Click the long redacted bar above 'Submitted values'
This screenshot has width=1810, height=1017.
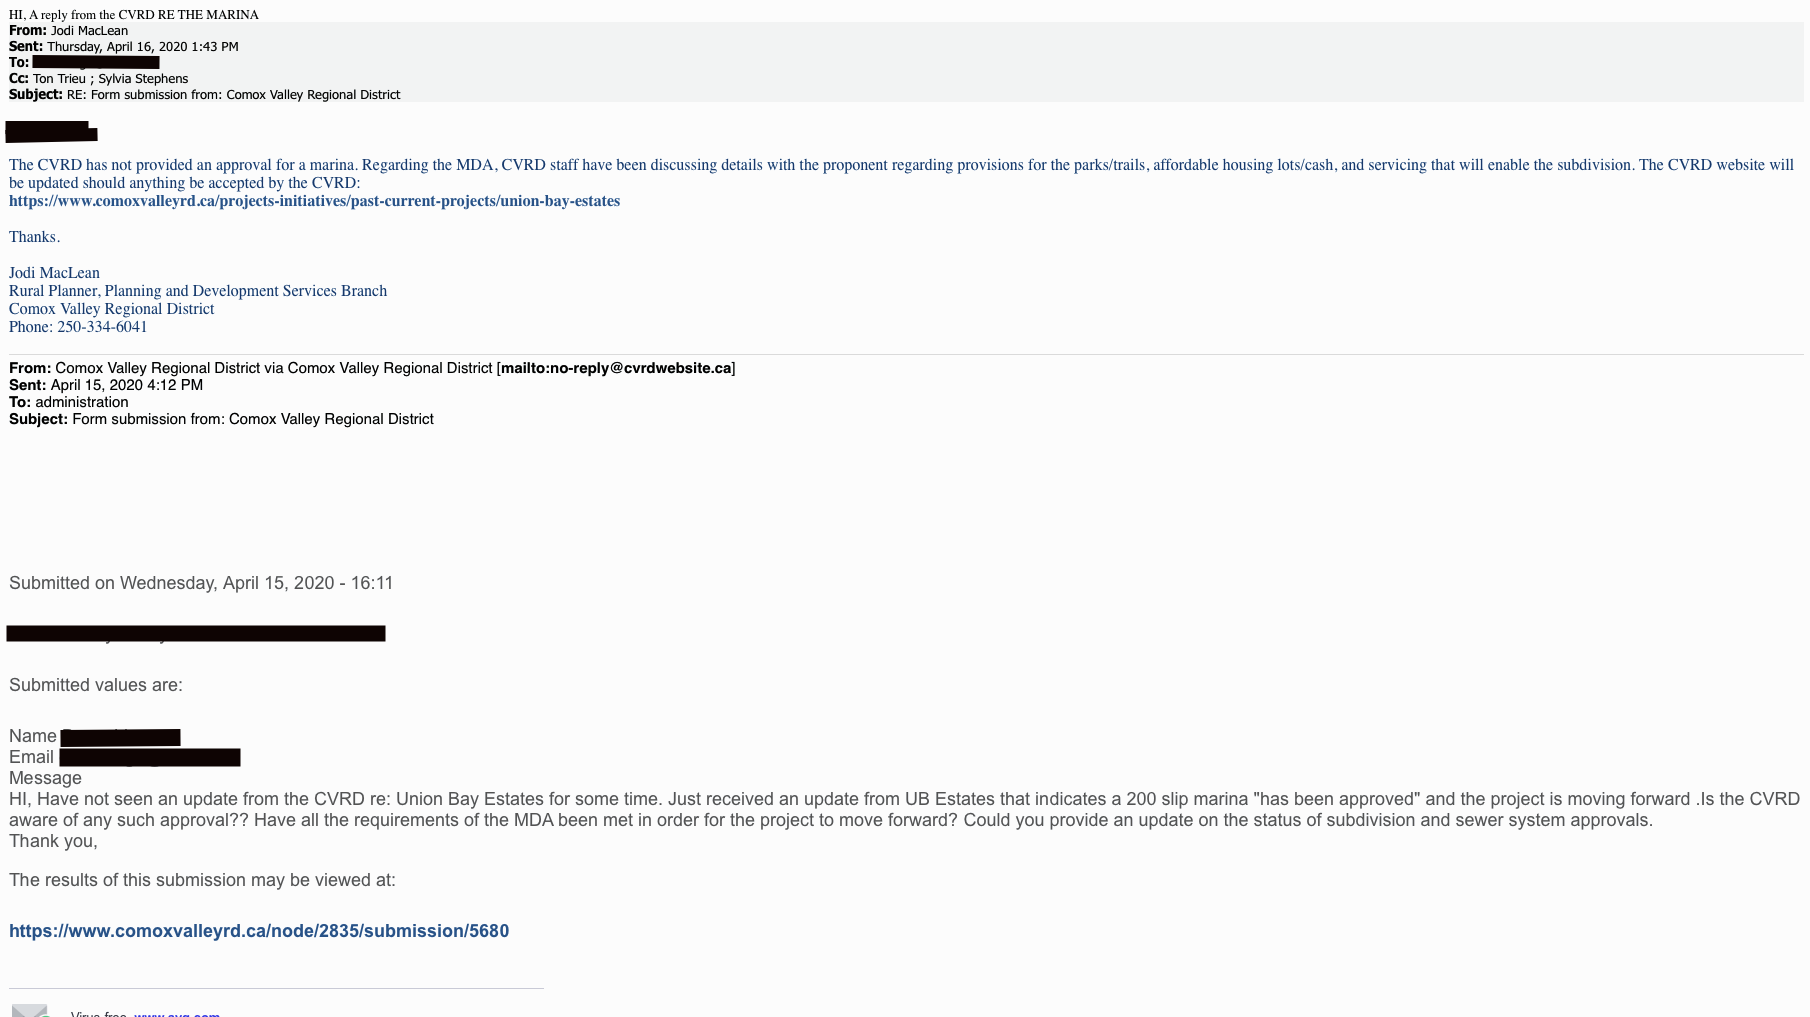(196, 633)
